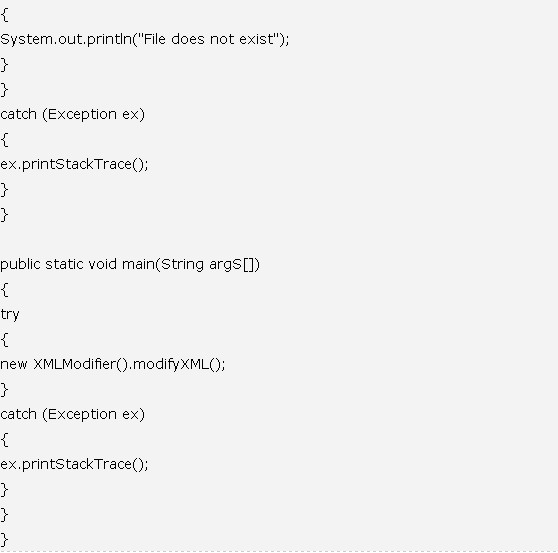Click the catch clause inside the main method
The width and height of the screenshot is (558, 553).
pyautogui.click(x=73, y=415)
